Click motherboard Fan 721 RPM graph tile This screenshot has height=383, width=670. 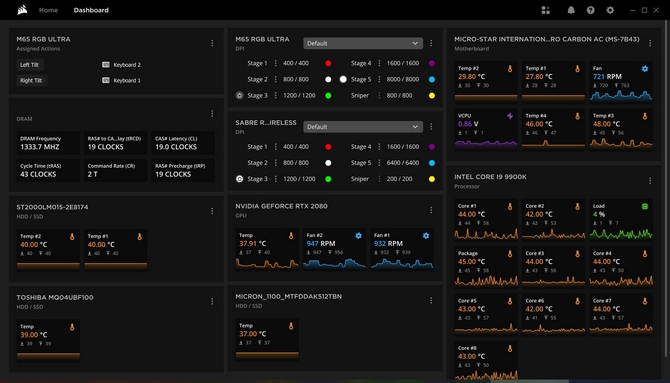tap(621, 82)
